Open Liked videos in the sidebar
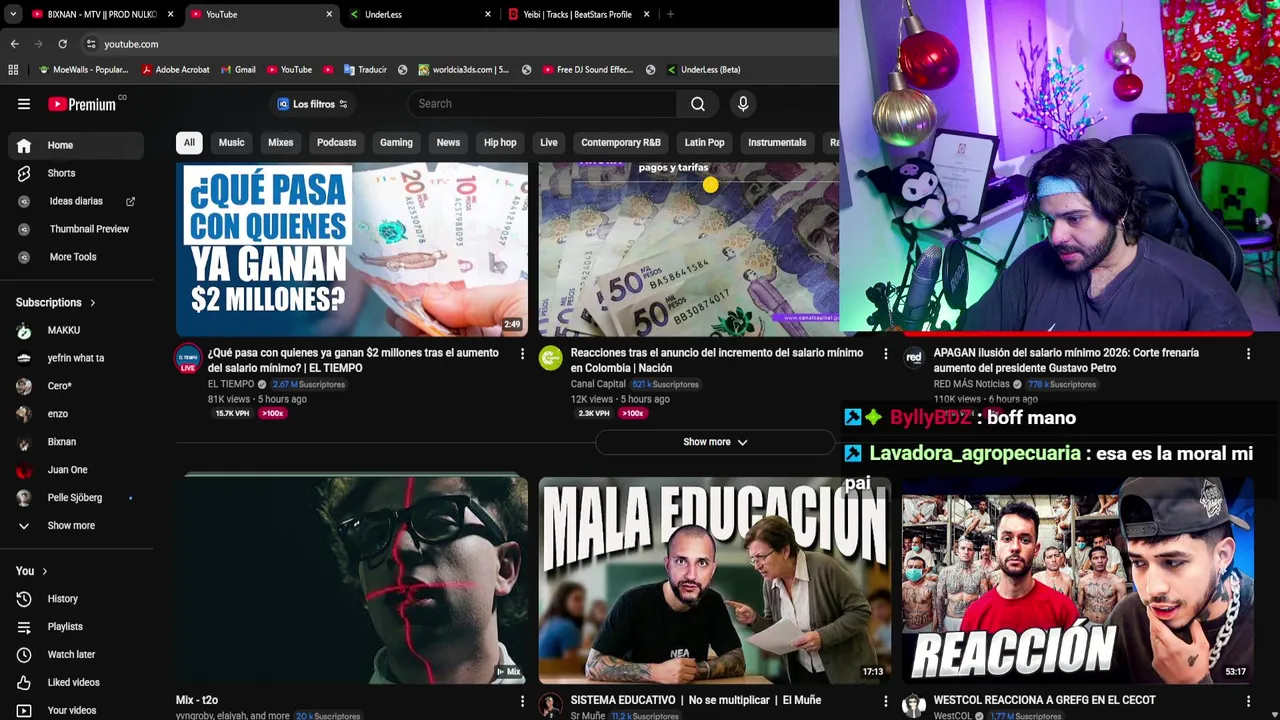The width and height of the screenshot is (1280, 720). 76,683
